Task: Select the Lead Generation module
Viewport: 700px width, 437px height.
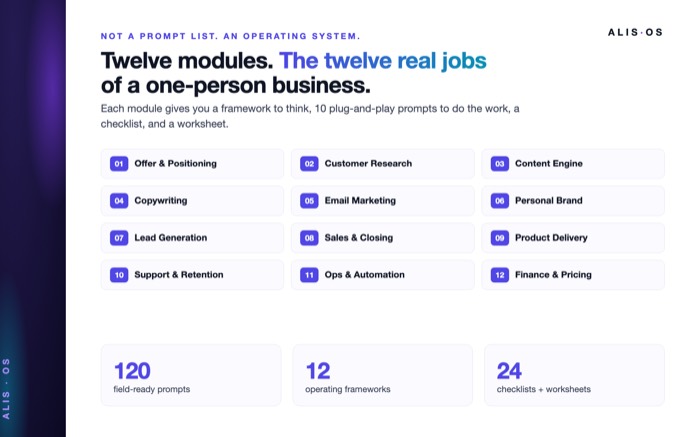Action: 192,238
